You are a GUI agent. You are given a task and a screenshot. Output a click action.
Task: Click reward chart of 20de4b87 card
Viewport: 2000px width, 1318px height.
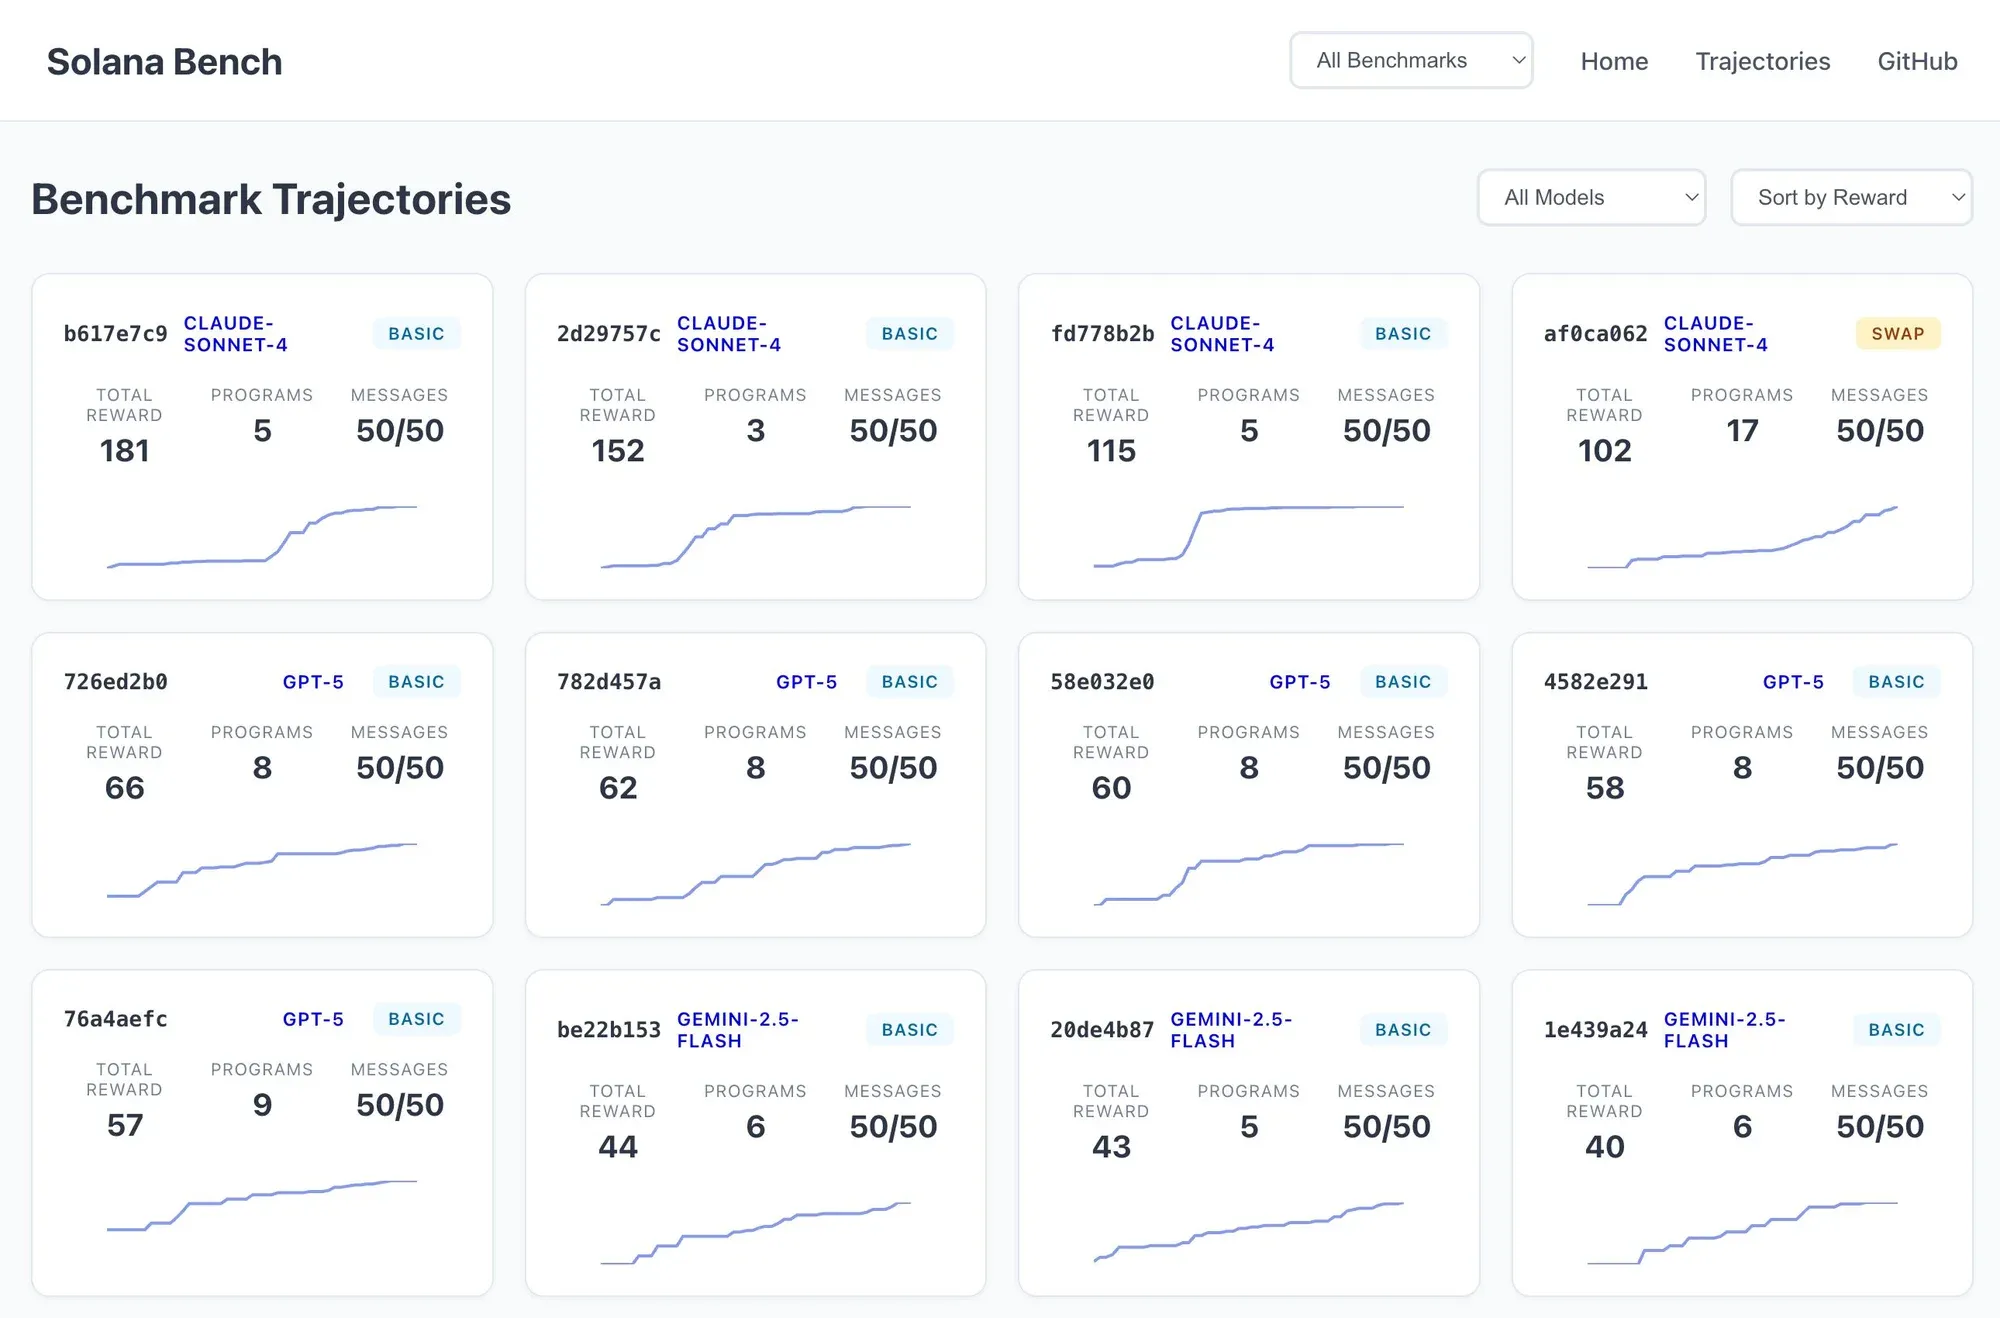point(1248,1232)
